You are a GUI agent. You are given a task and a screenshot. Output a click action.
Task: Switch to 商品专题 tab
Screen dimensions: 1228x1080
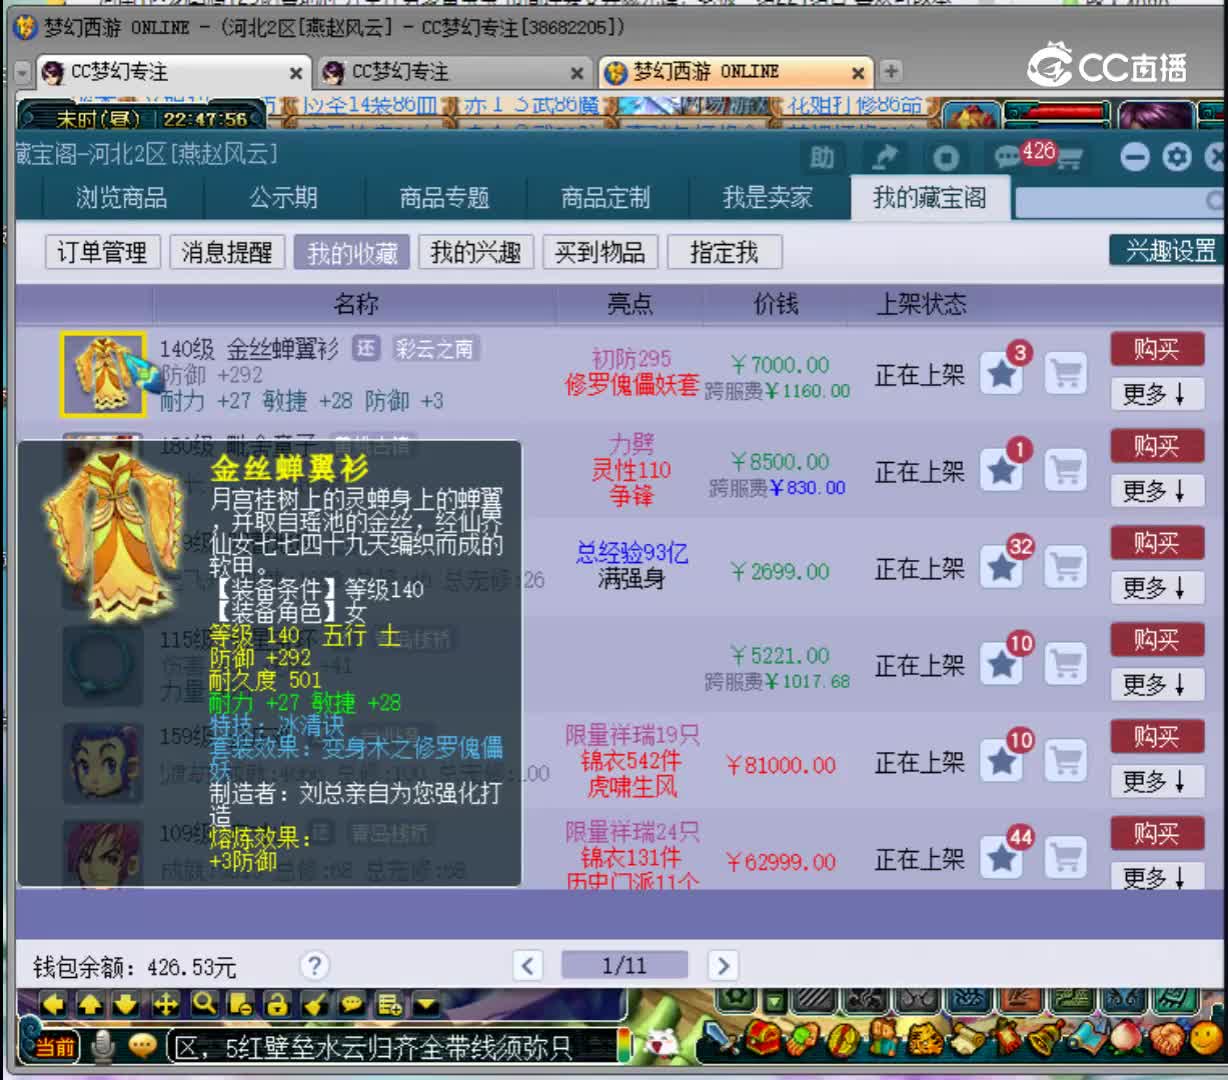point(445,198)
